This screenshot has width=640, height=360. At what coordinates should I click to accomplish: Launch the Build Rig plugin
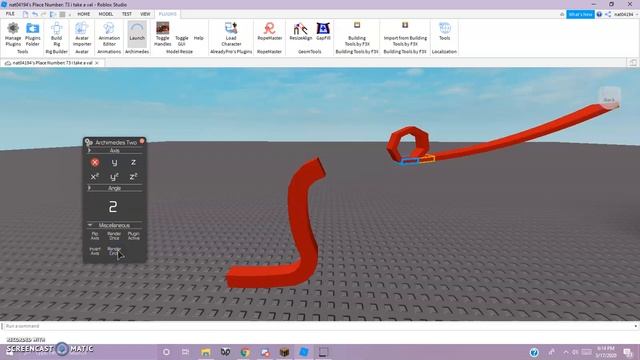[56, 34]
